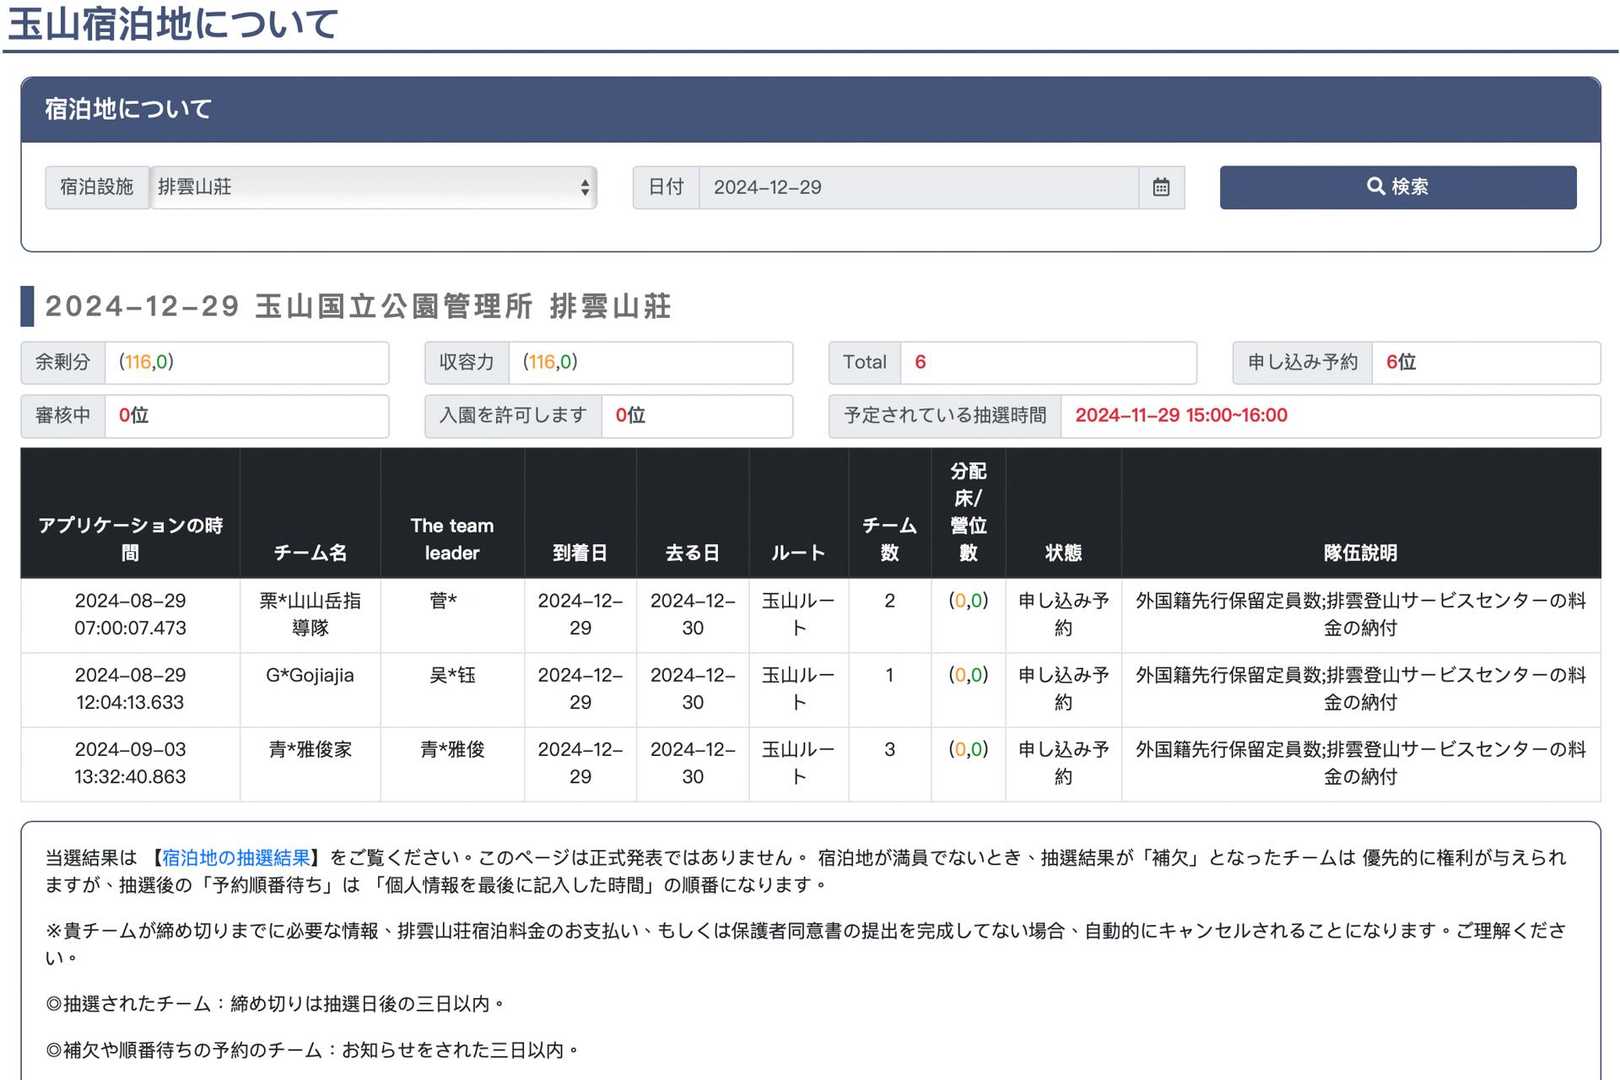This screenshot has width=1620, height=1080.
Task: Click the Total value 6
Action: click(x=920, y=362)
